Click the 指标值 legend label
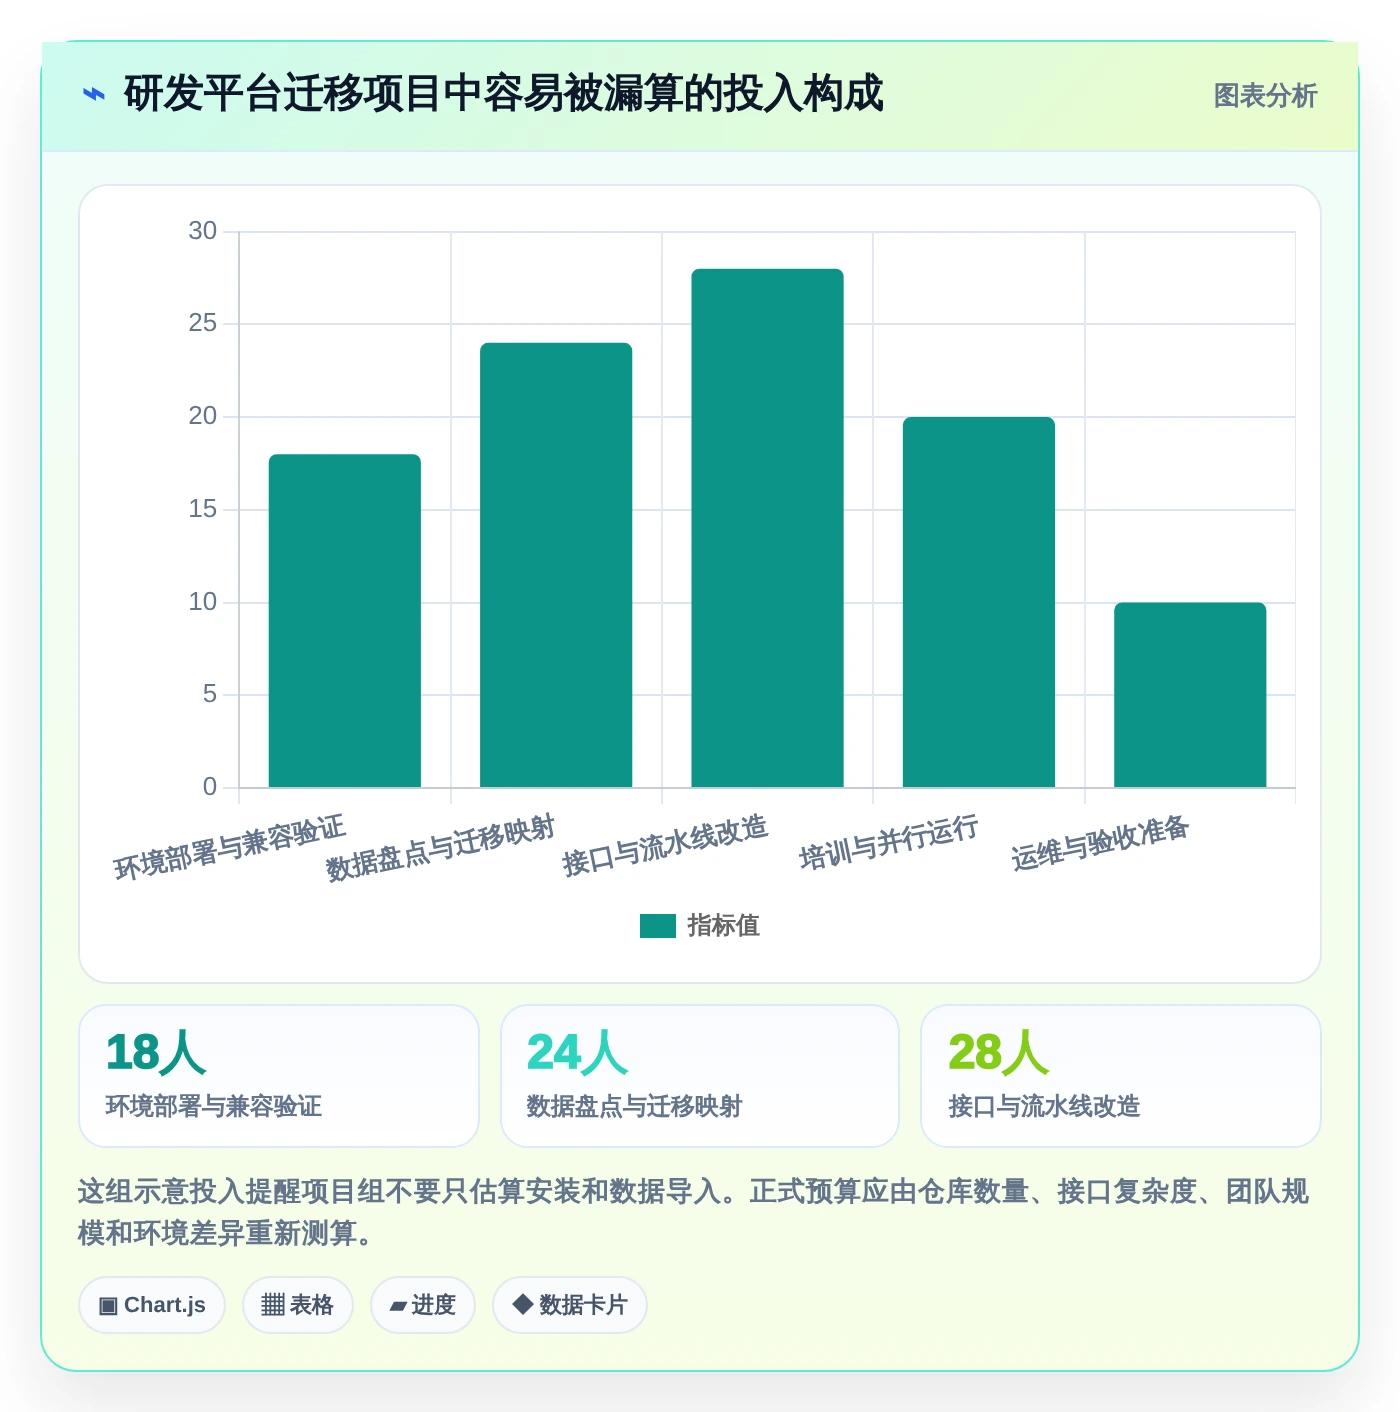Viewport: 1400px width, 1412px height. point(723,926)
